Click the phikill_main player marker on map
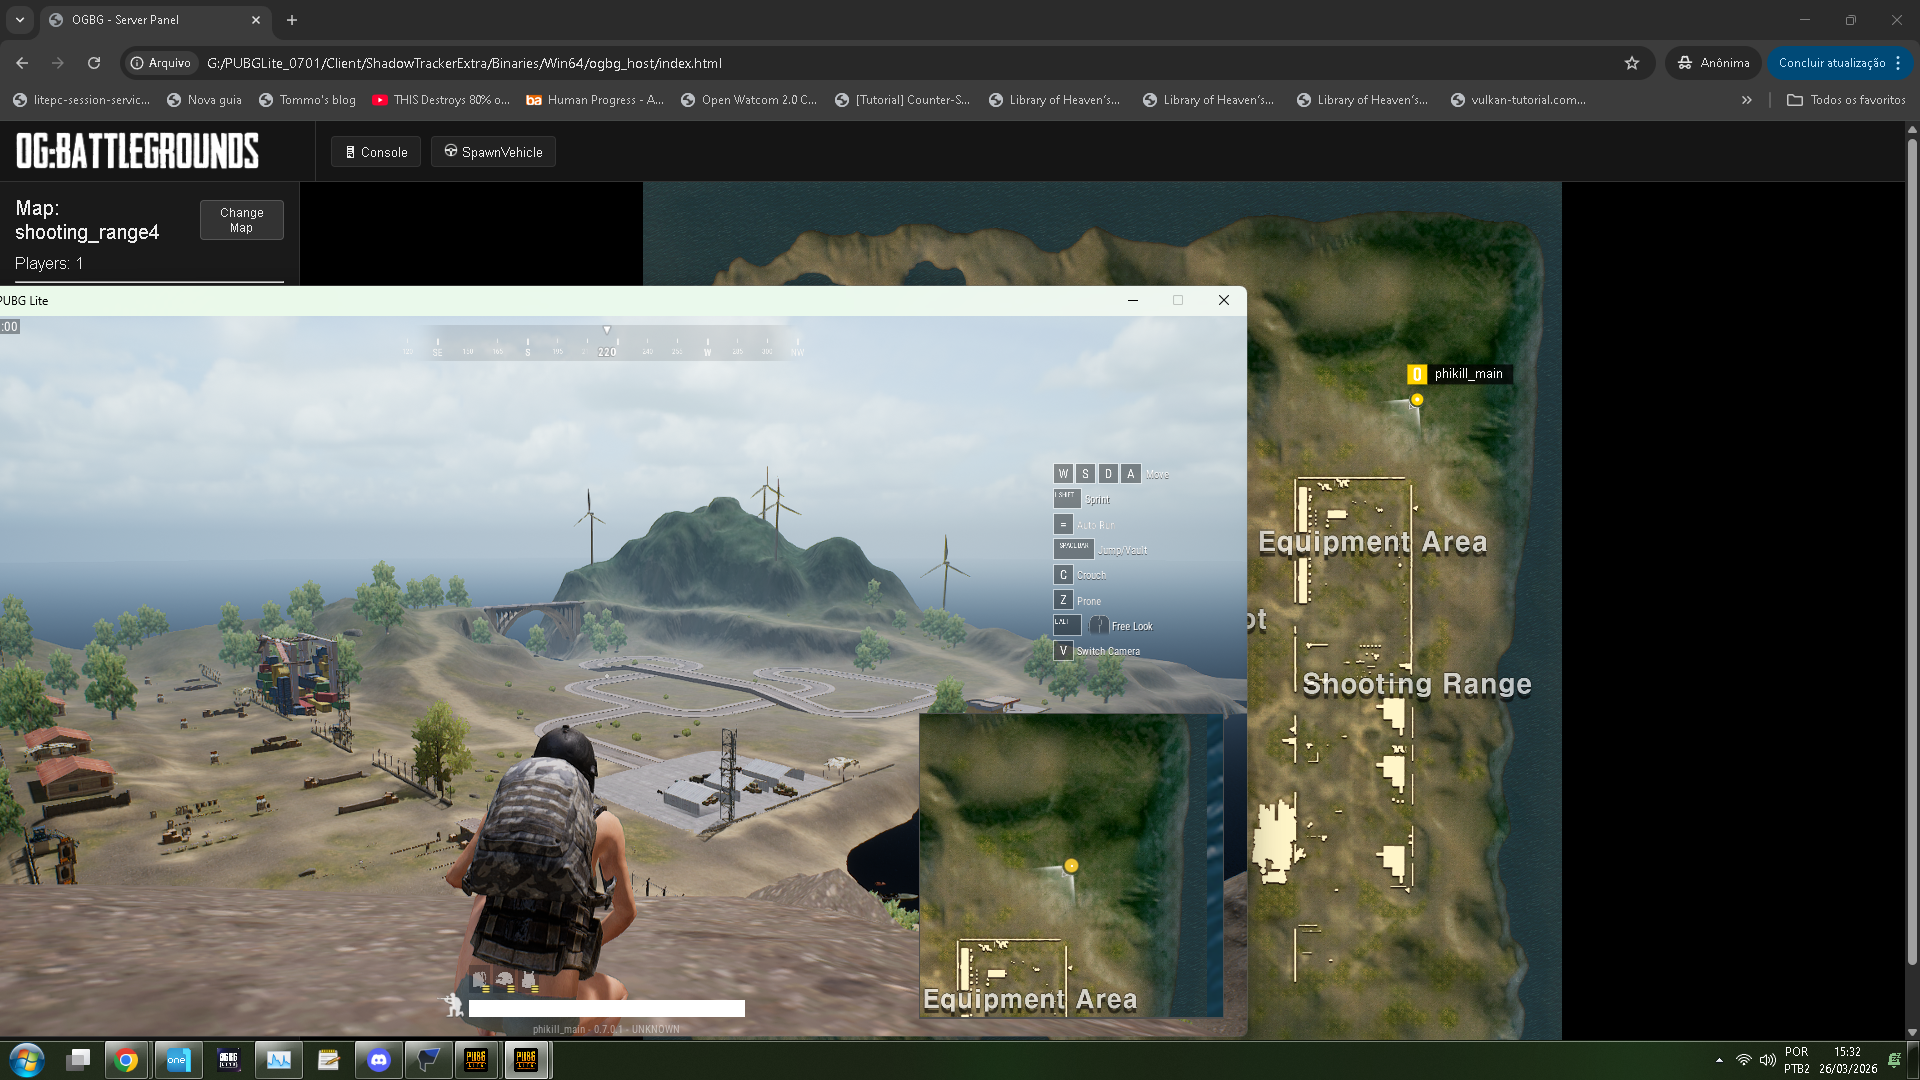This screenshot has height=1080, width=1920. [1417, 400]
